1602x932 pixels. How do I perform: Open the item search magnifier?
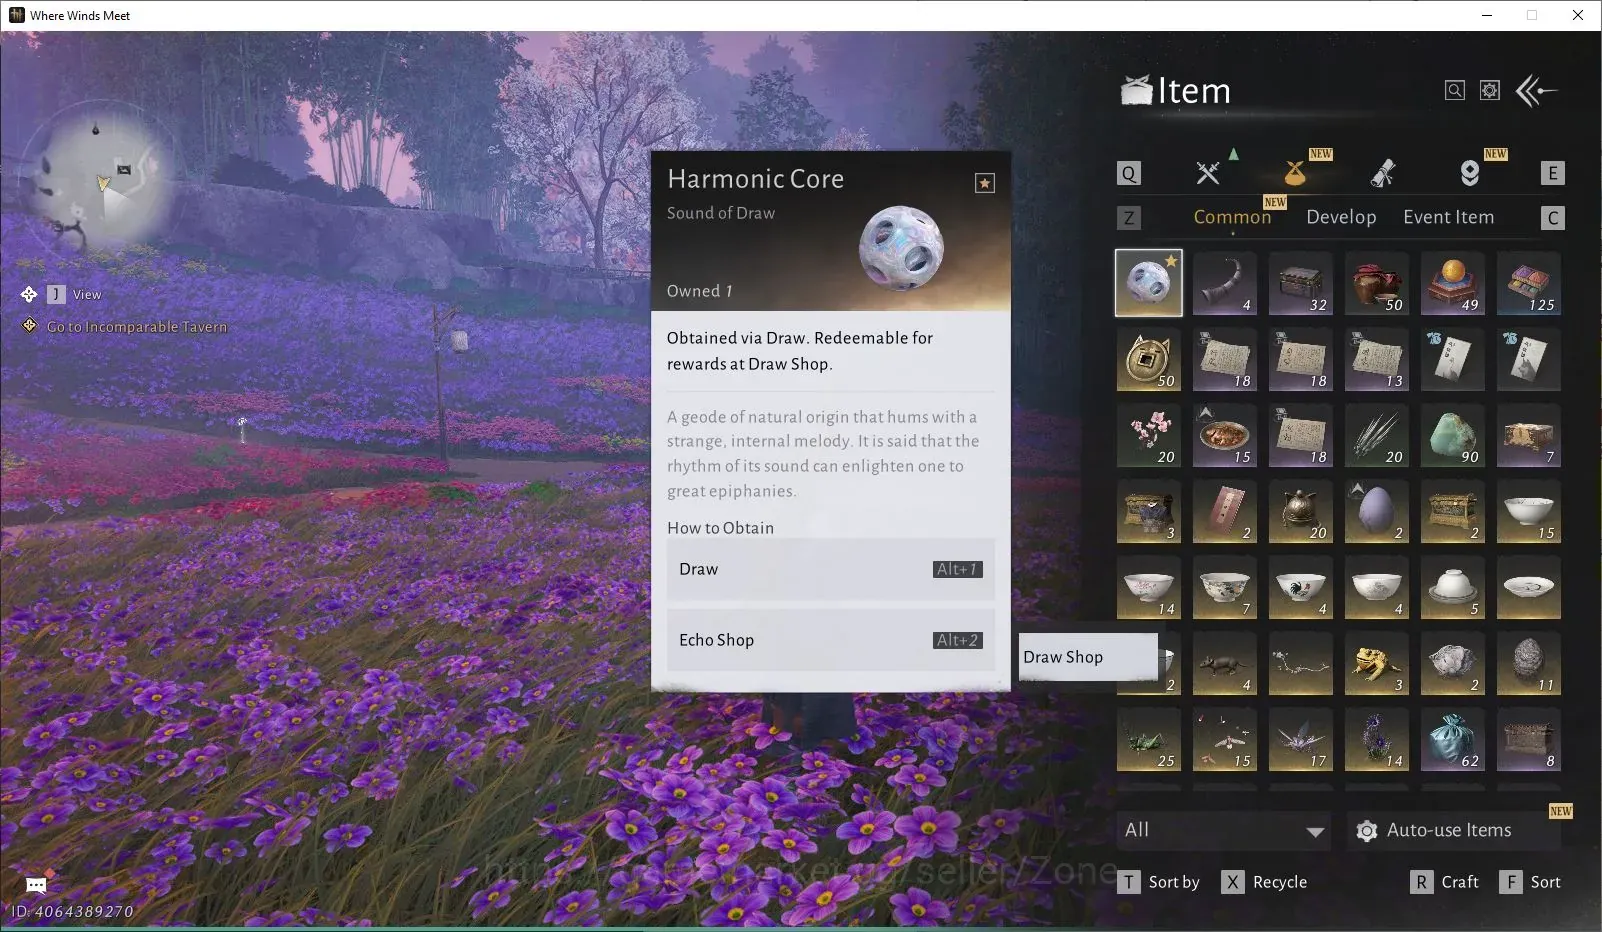point(1455,91)
